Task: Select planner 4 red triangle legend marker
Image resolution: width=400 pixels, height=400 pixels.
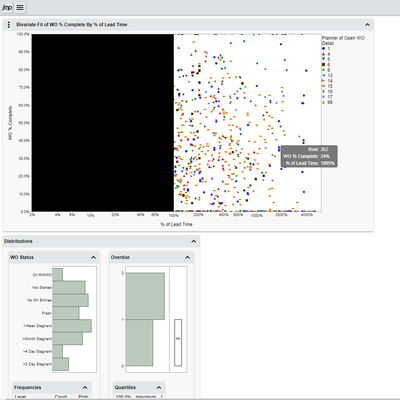Action: click(323, 54)
